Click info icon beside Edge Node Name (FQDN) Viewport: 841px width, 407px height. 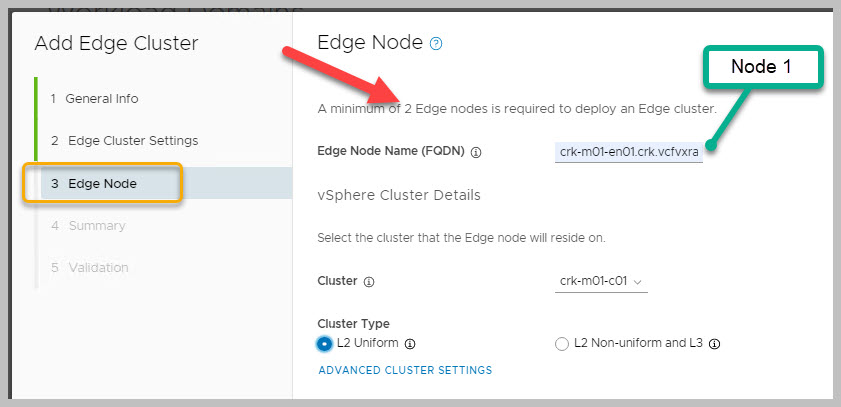click(476, 153)
